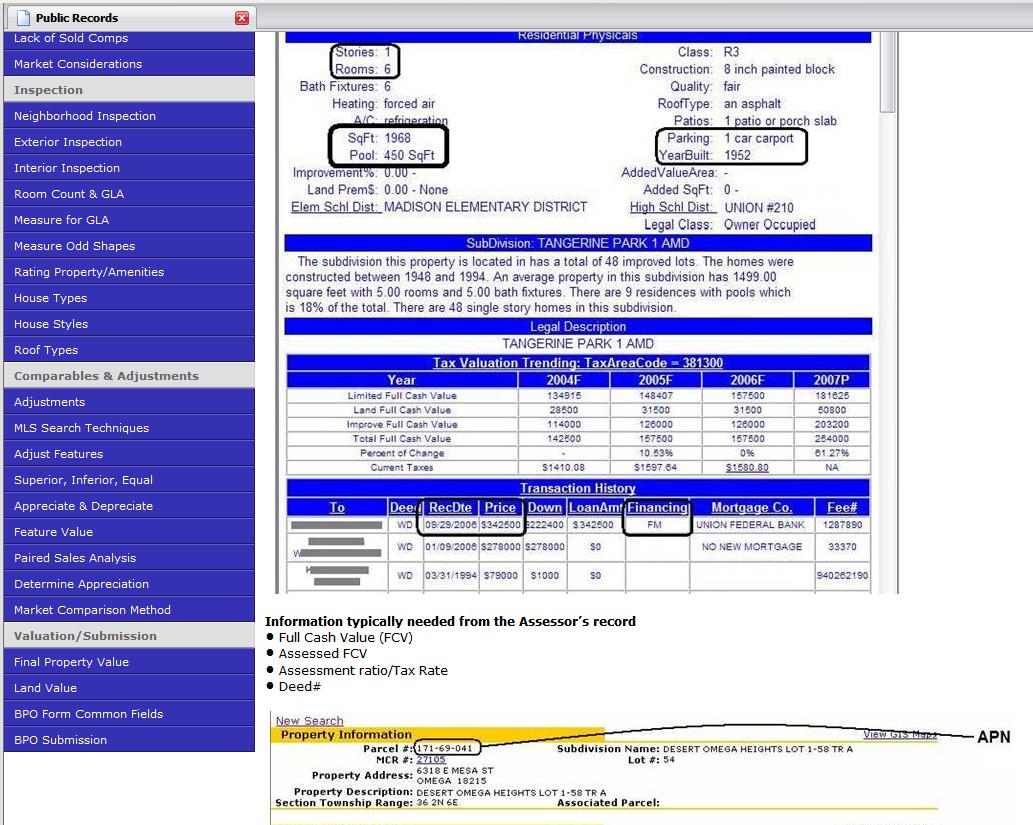Open Adjustments item
1033x825 pixels.
coord(129,402)
